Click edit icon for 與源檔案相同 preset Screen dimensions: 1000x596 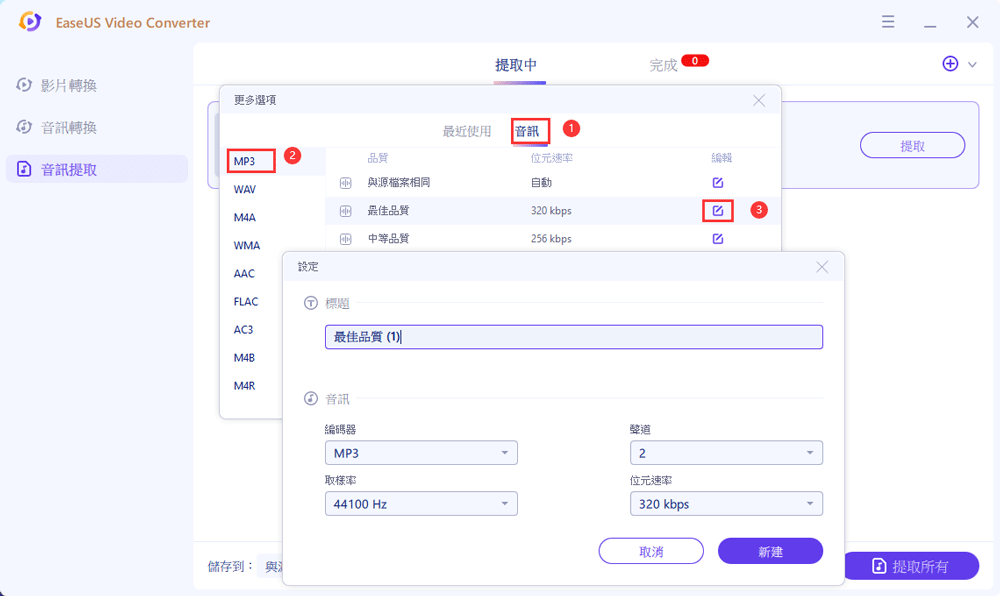[717, 183]
